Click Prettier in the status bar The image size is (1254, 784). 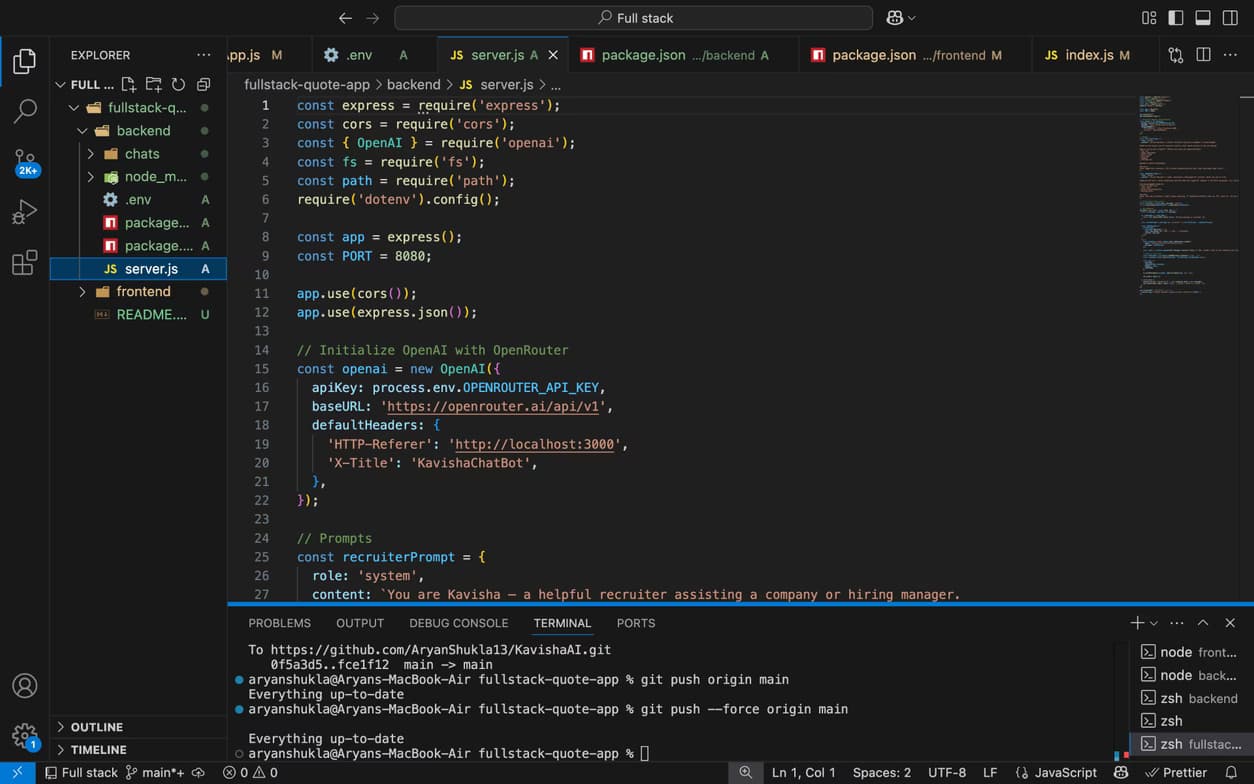point(1178,772)
